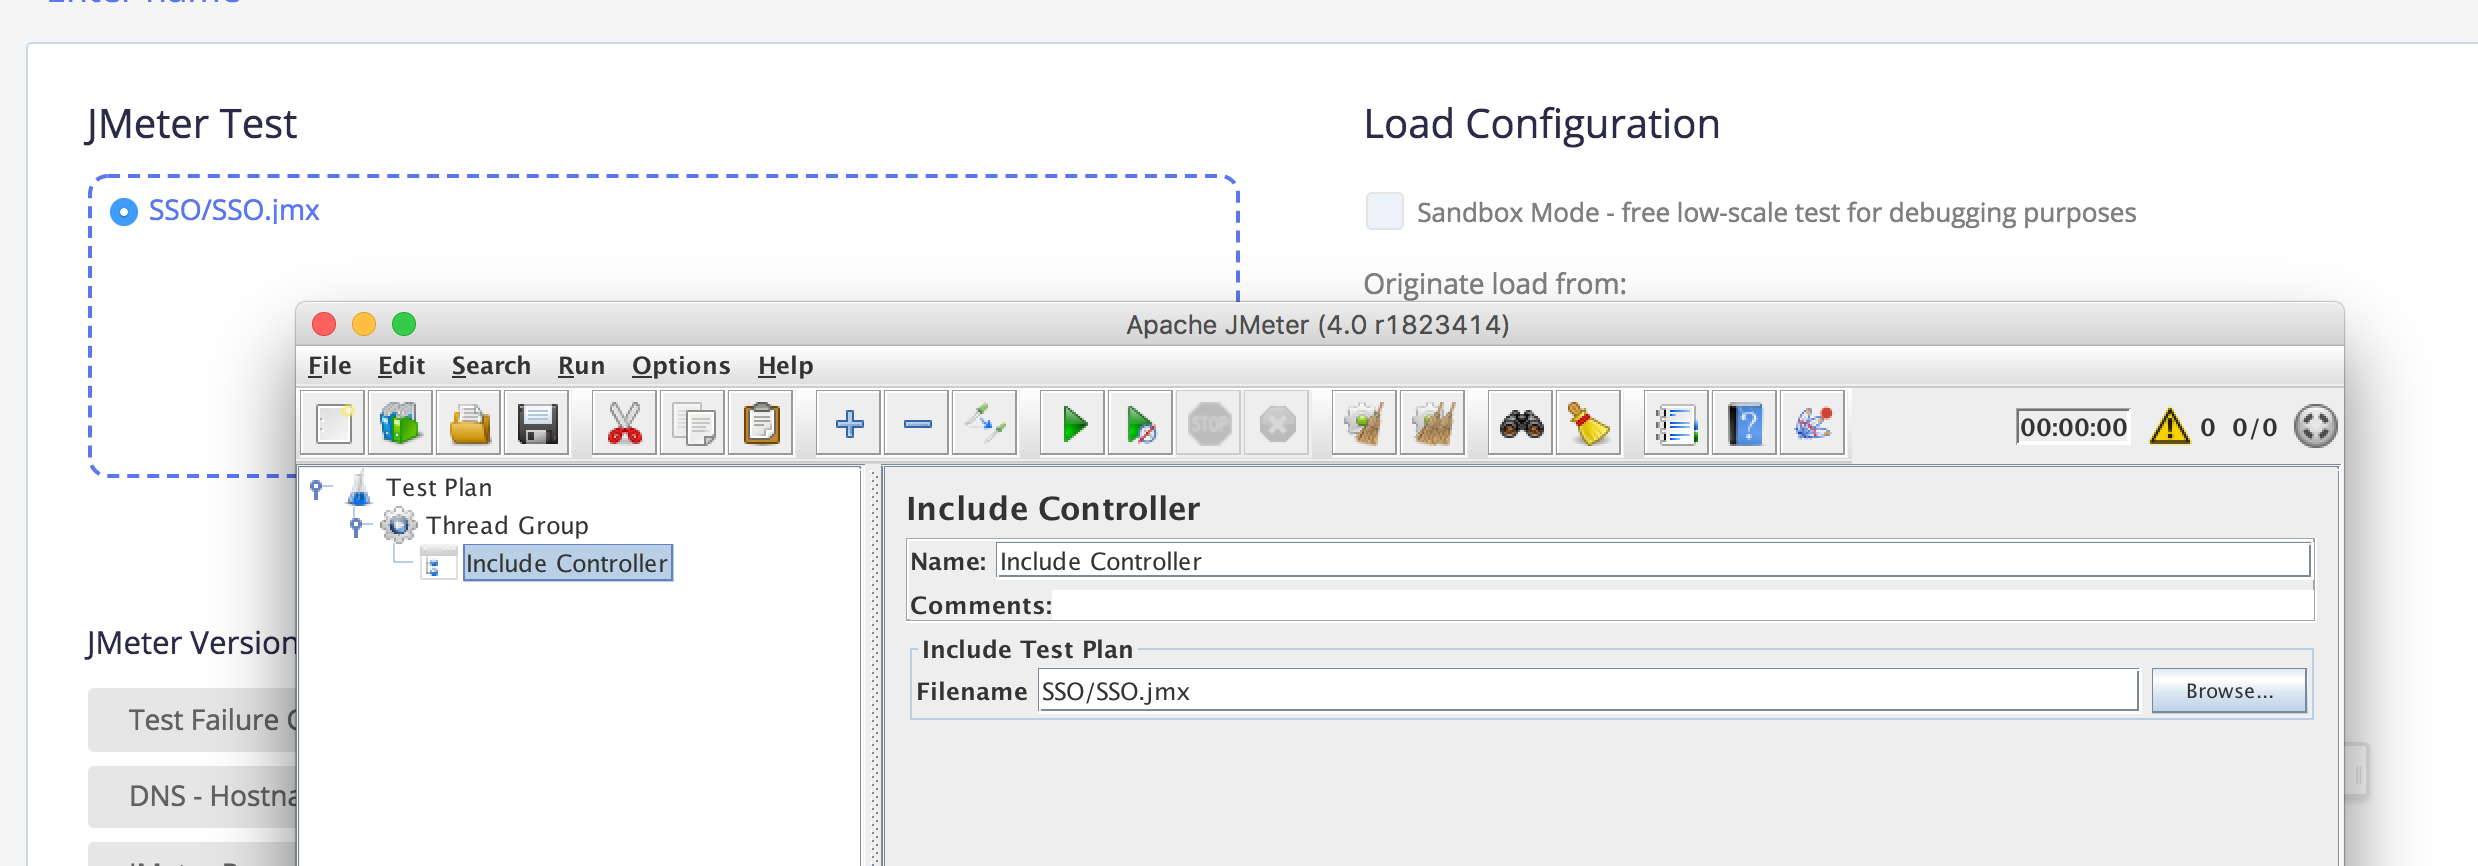Open the Search menu
2478x866 pixels.
[x=491, y=366]
